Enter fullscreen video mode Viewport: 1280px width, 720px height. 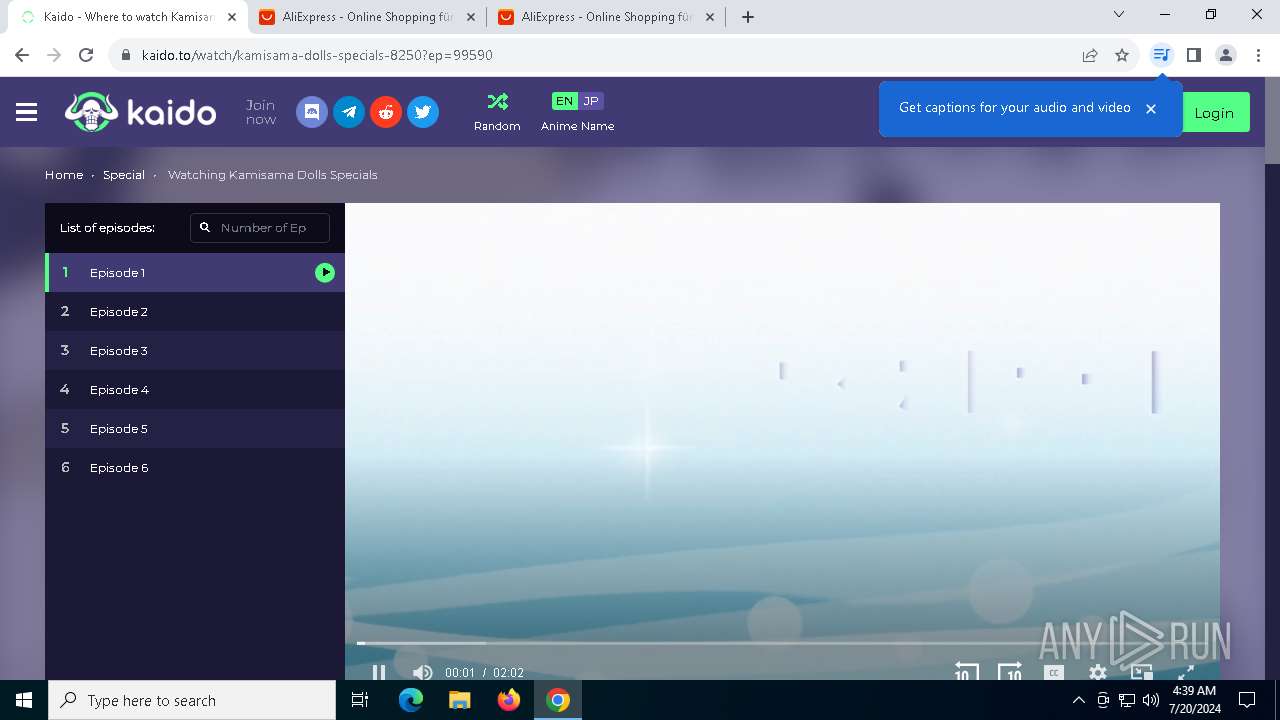tap(1186, 673)
